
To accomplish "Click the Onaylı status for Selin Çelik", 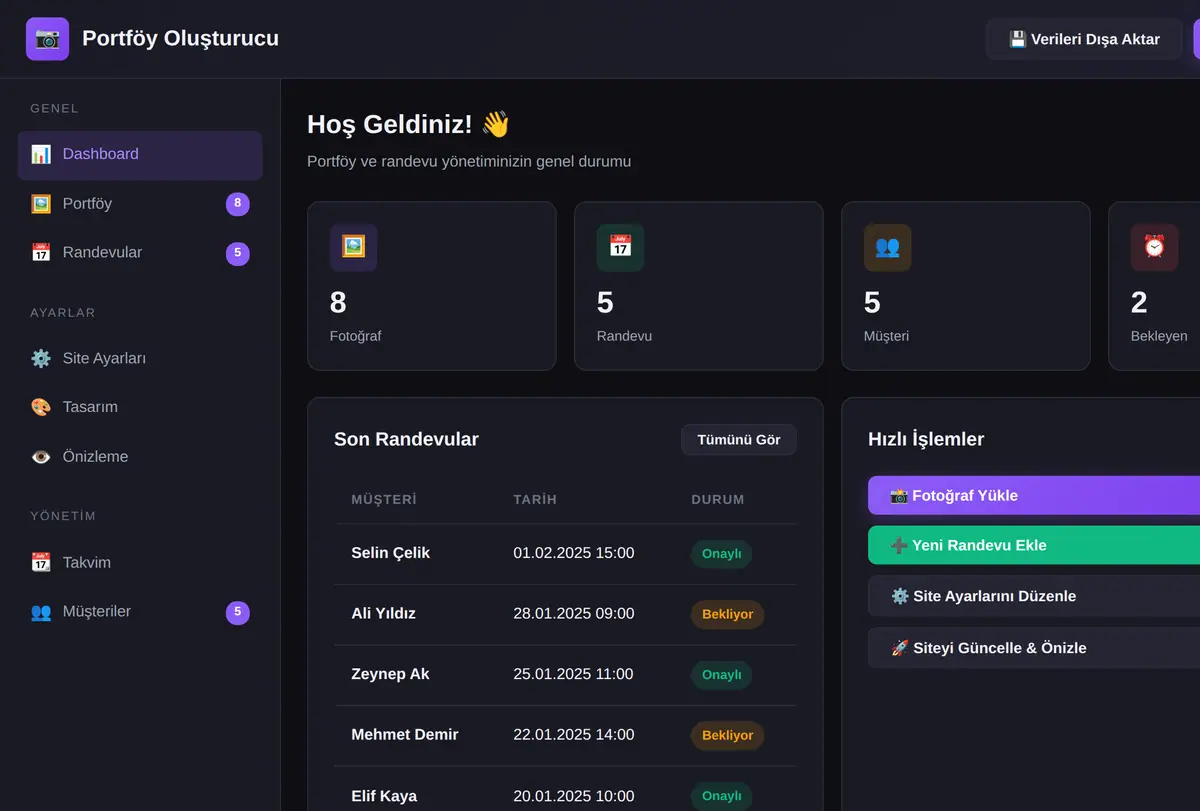I will [x=721, y=554].
